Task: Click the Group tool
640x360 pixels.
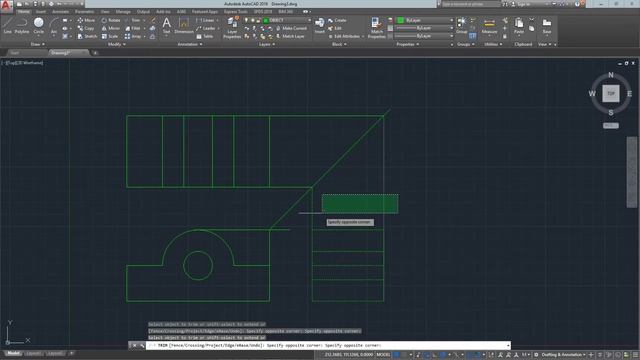Action: click(x=461, y=25)
